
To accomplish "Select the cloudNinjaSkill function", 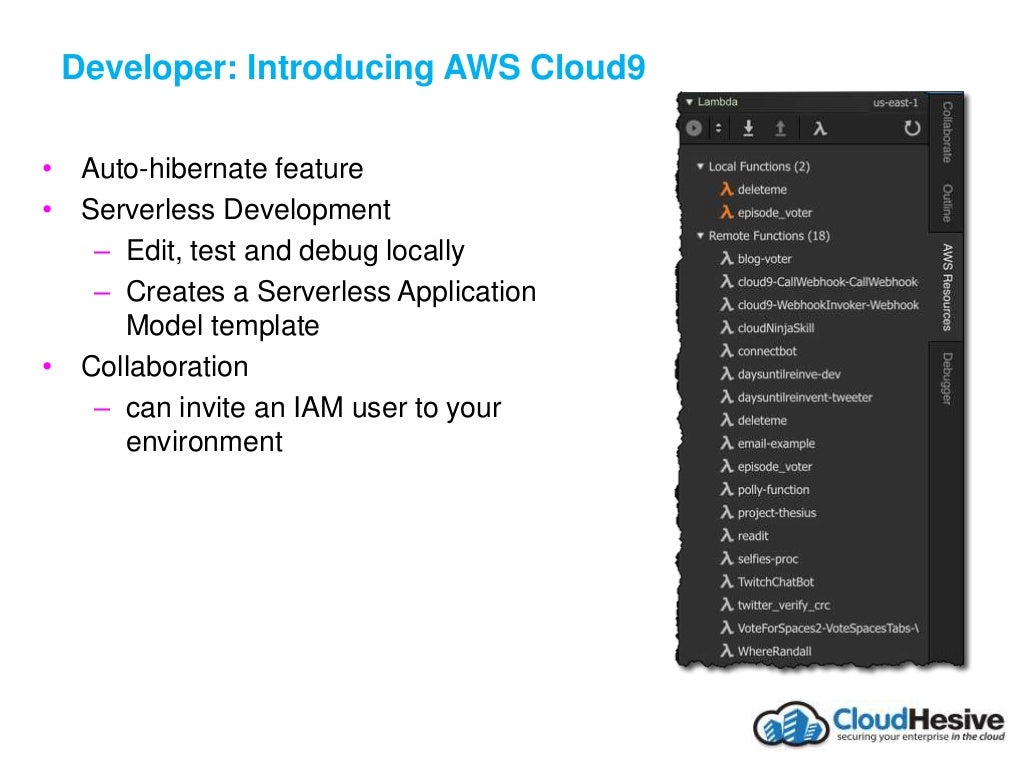I will 776,328.
